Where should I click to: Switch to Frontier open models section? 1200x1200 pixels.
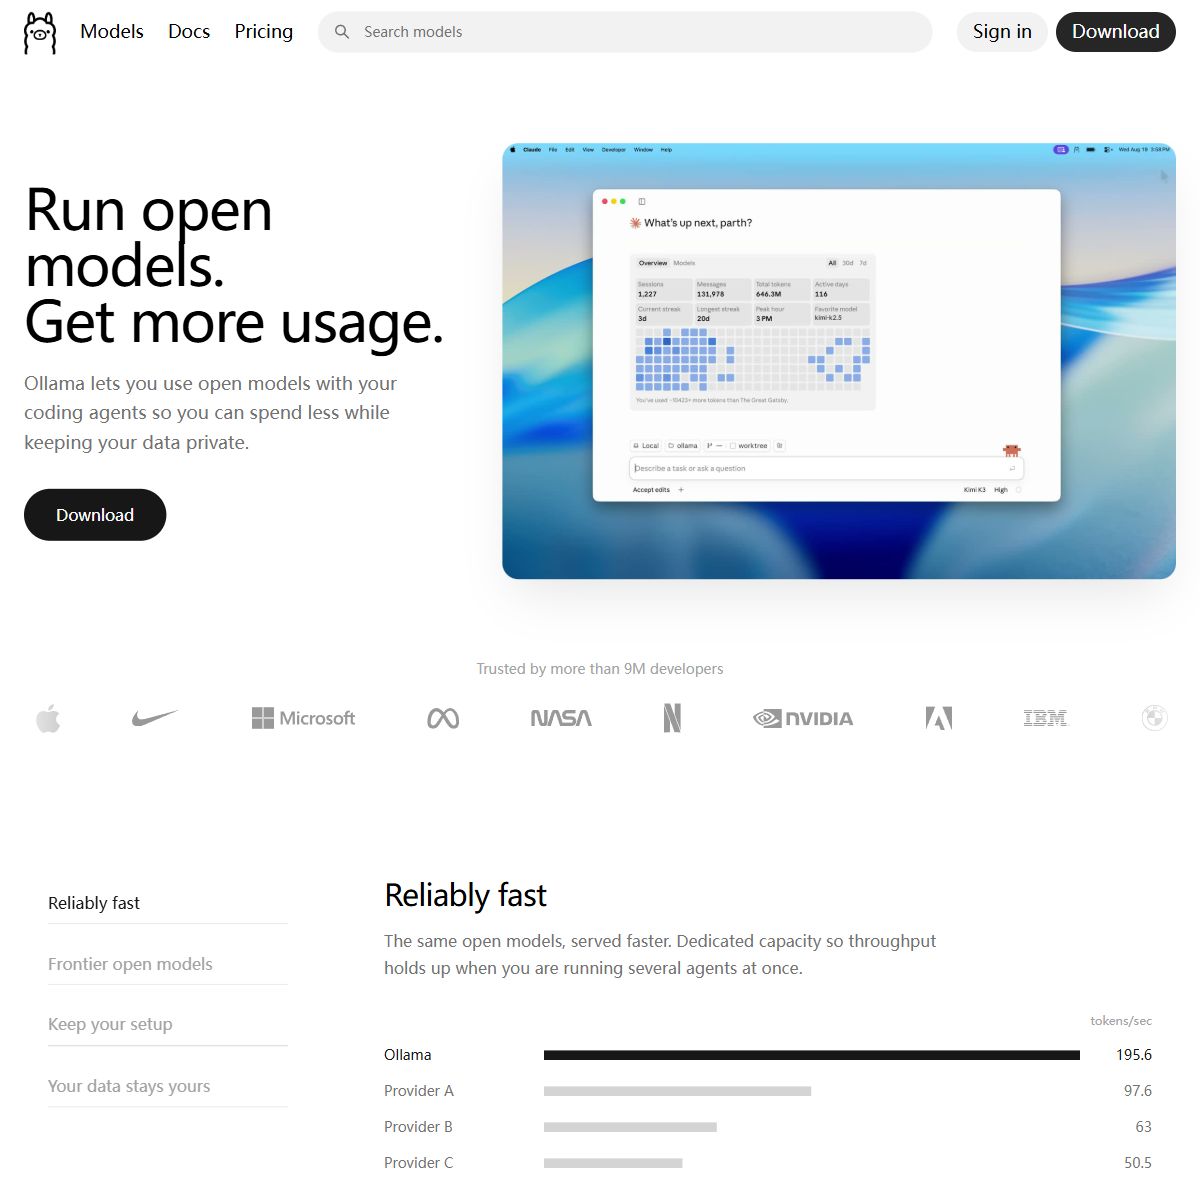pos(168,964)
